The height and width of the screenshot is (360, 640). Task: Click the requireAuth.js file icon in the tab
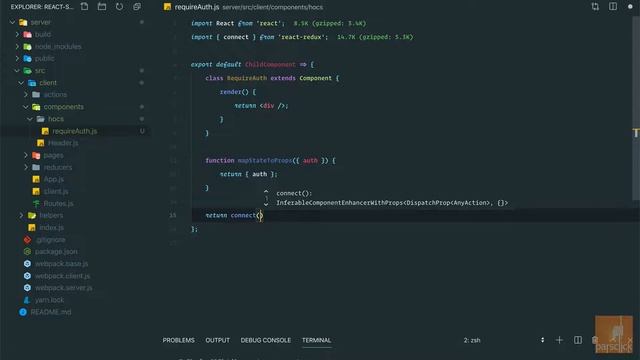click(167, 7)
